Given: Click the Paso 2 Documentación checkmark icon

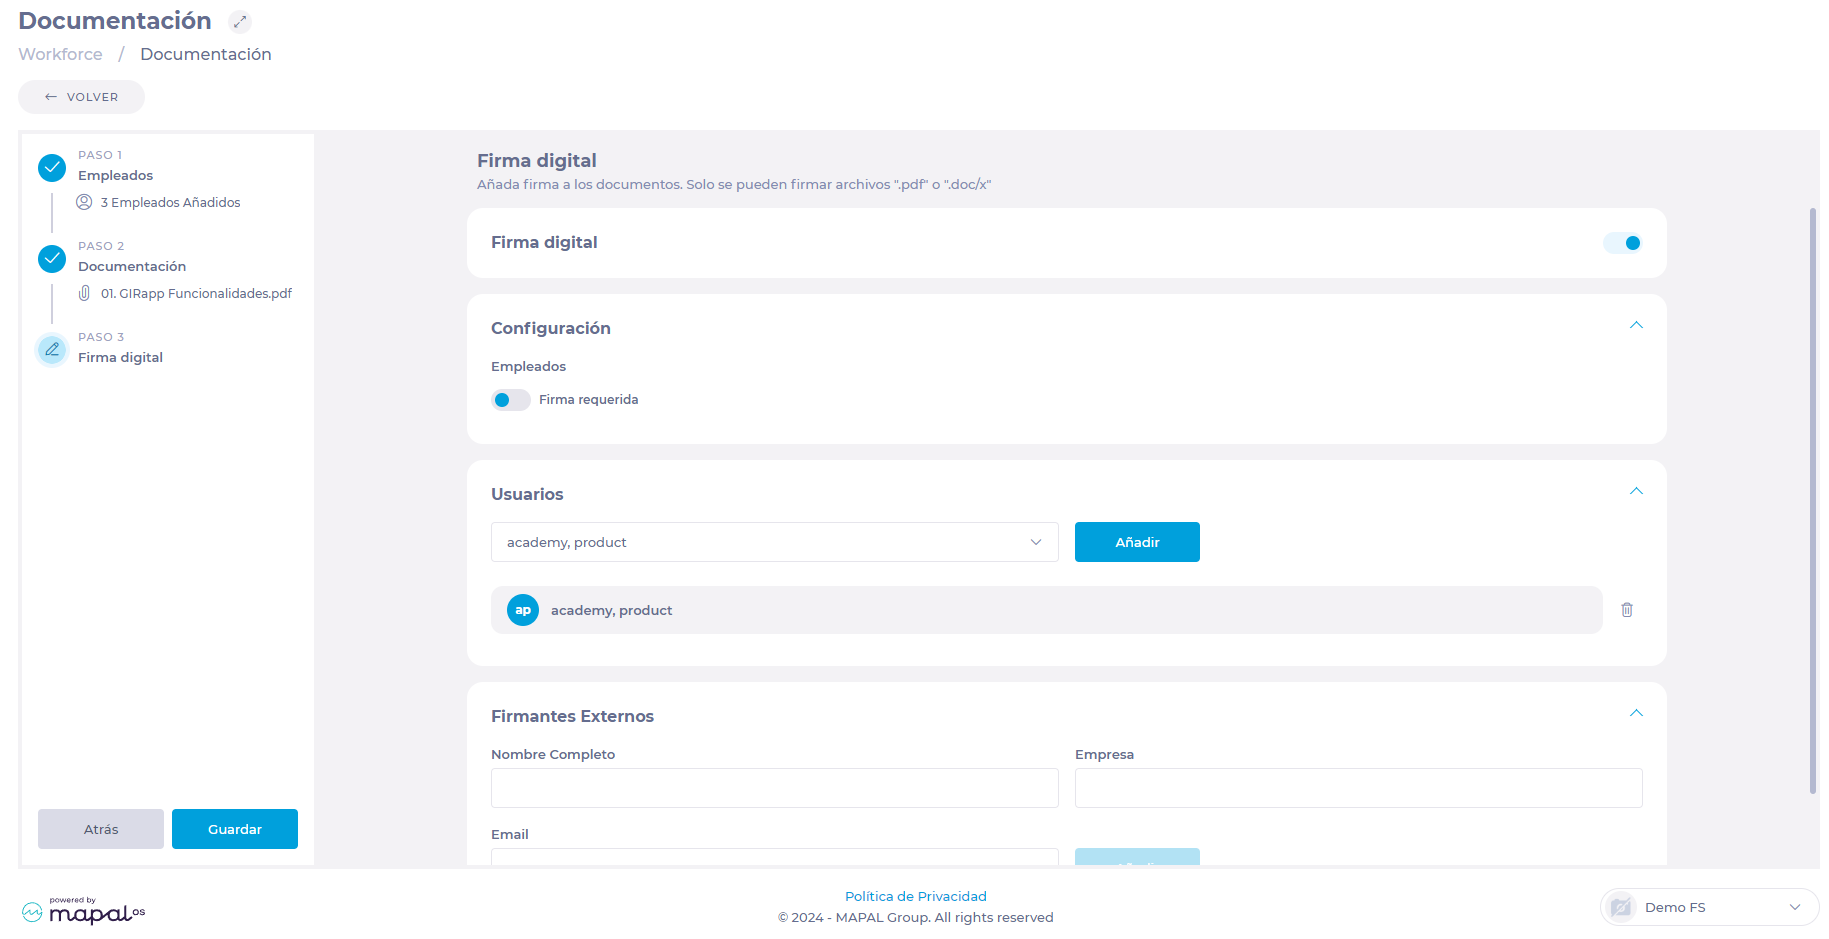Looking at the screenshot, I should click(x=52, y=259).
